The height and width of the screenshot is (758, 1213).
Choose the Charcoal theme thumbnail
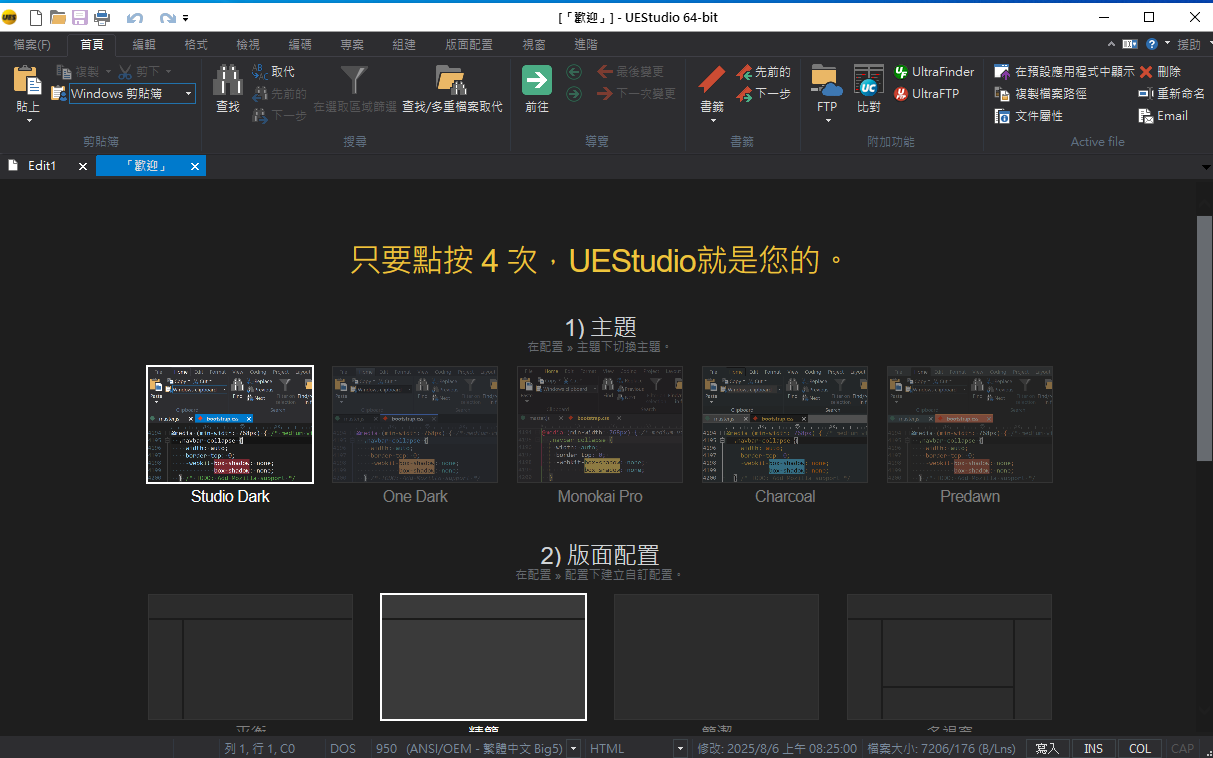785,424
